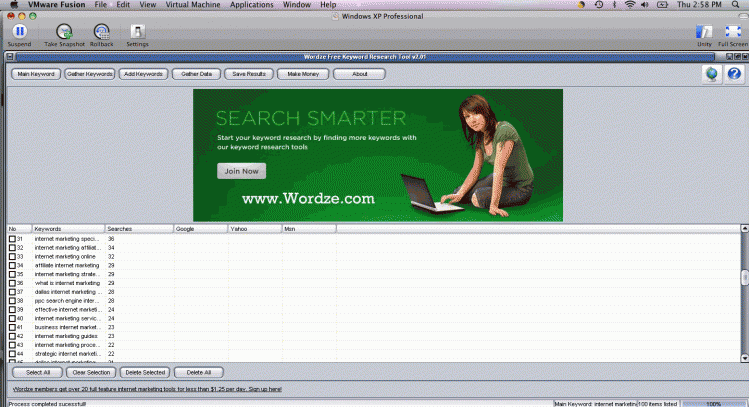
Task: Open the Help menu
Action: coord(328,4)
